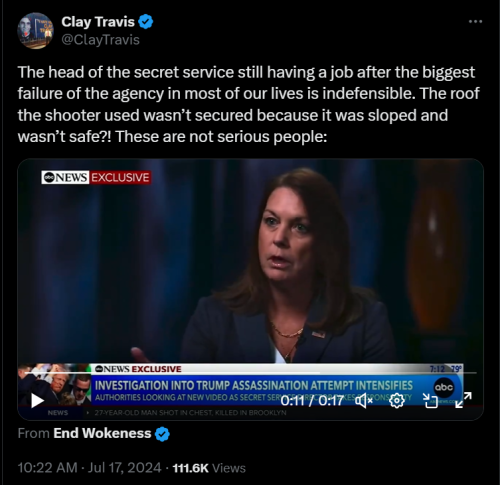Open the three-dot more menu
500x485 pixels.
pos(475,22)
